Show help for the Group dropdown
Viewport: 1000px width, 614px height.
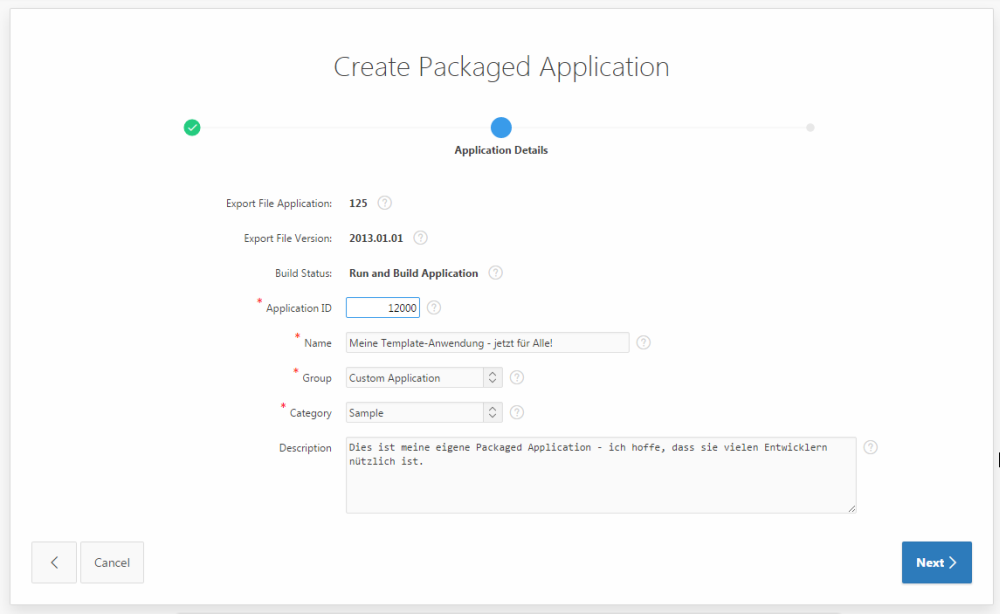(x=517, y=378)
